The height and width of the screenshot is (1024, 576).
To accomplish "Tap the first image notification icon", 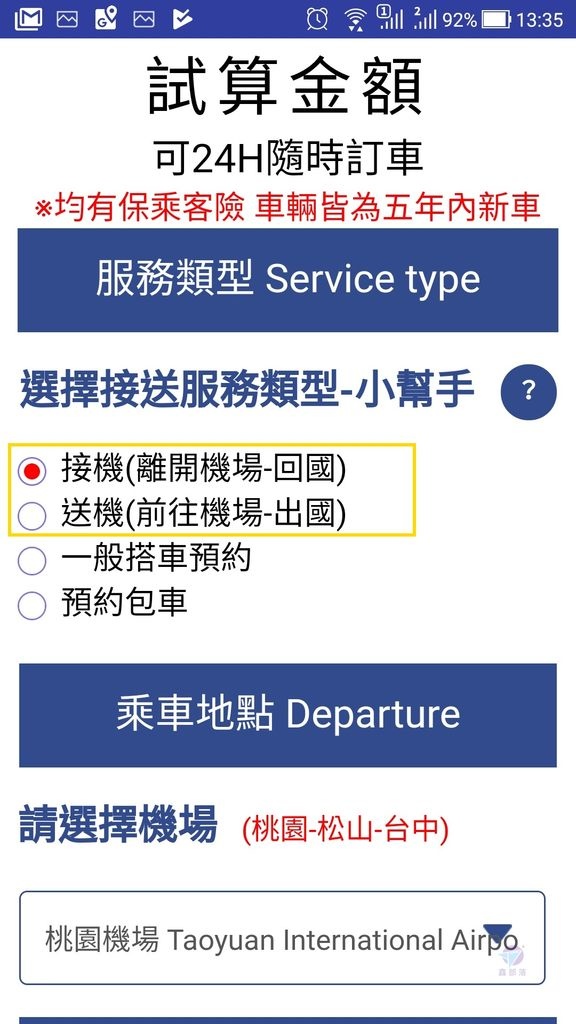I will (67, 20).
